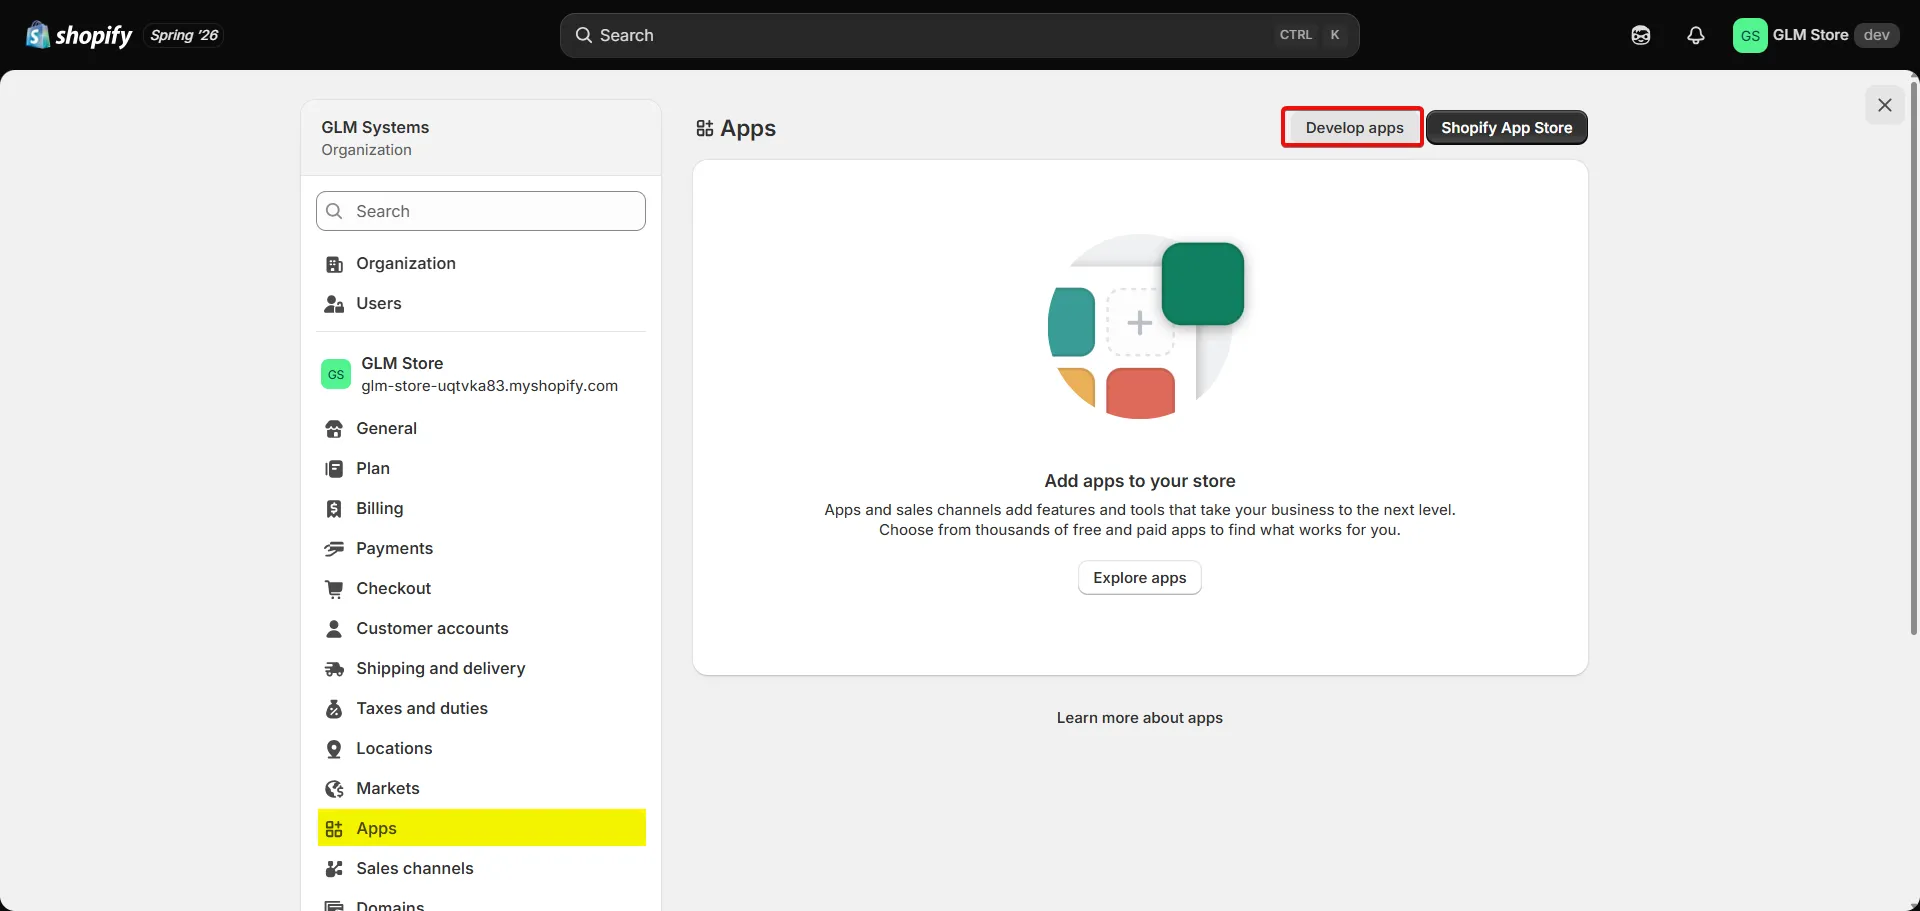1920x911 pixels.
Task: Click the Shipping truck icon
Action: (334, 669)
